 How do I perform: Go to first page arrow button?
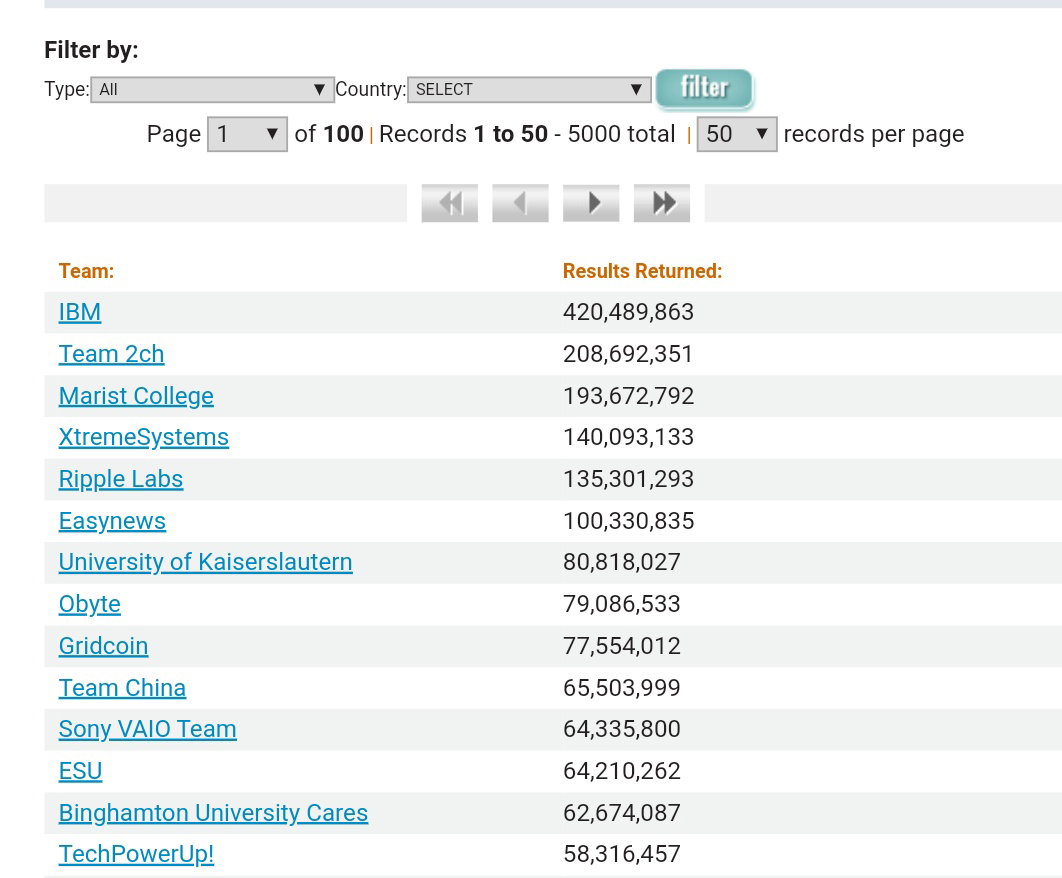(450, 203)
